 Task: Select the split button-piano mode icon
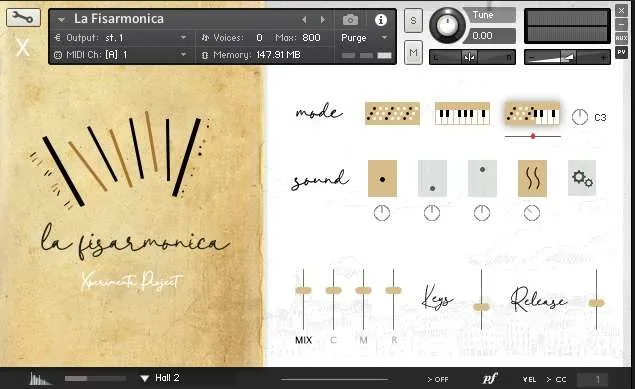532,113
